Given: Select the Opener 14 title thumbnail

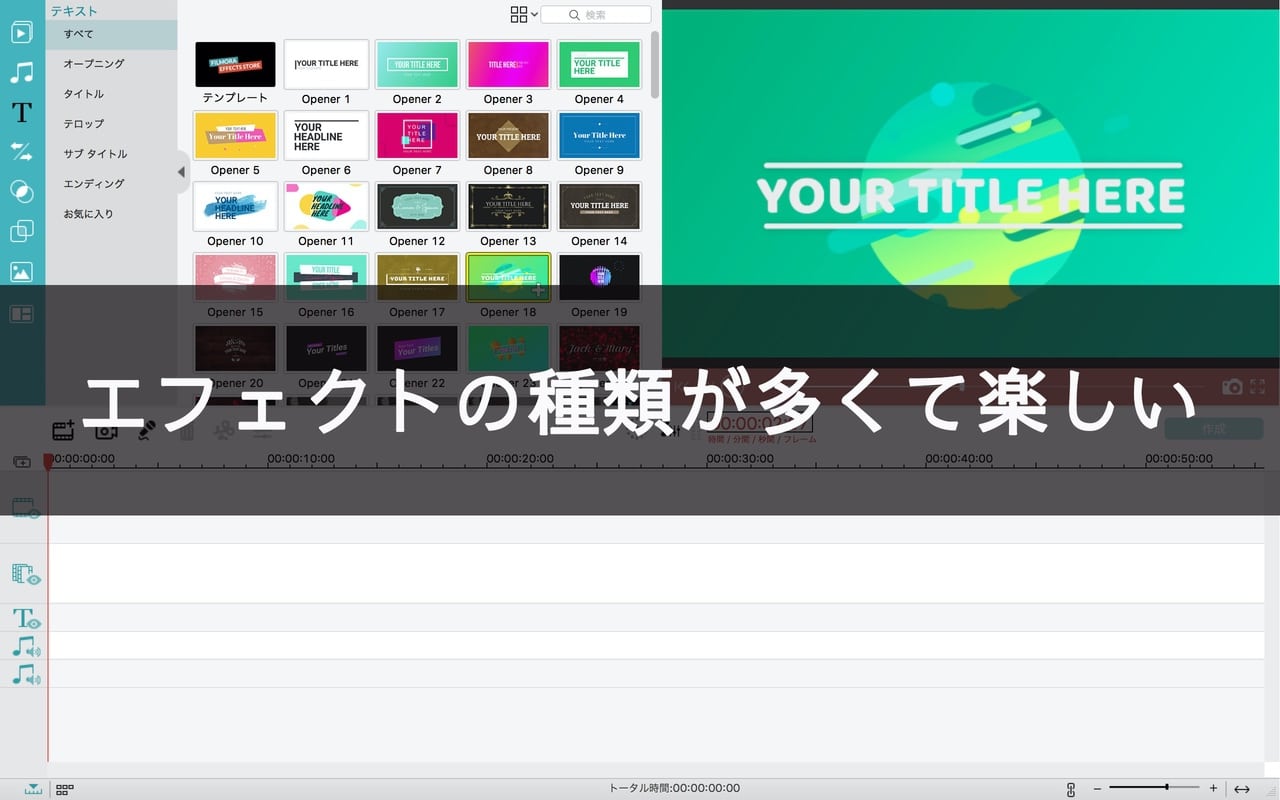Looking at the screenshot, I should [x=599, y=206].
